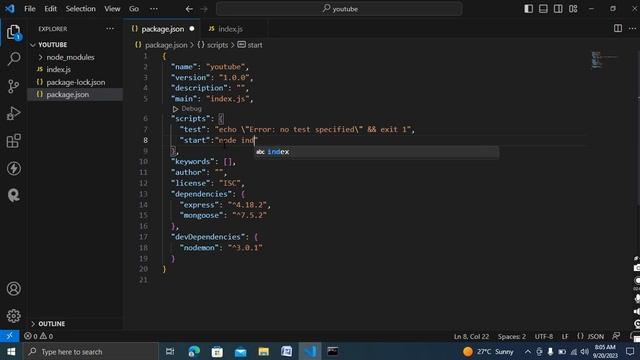
Task: Change end of line sequence LF
Action: (565, 336)
